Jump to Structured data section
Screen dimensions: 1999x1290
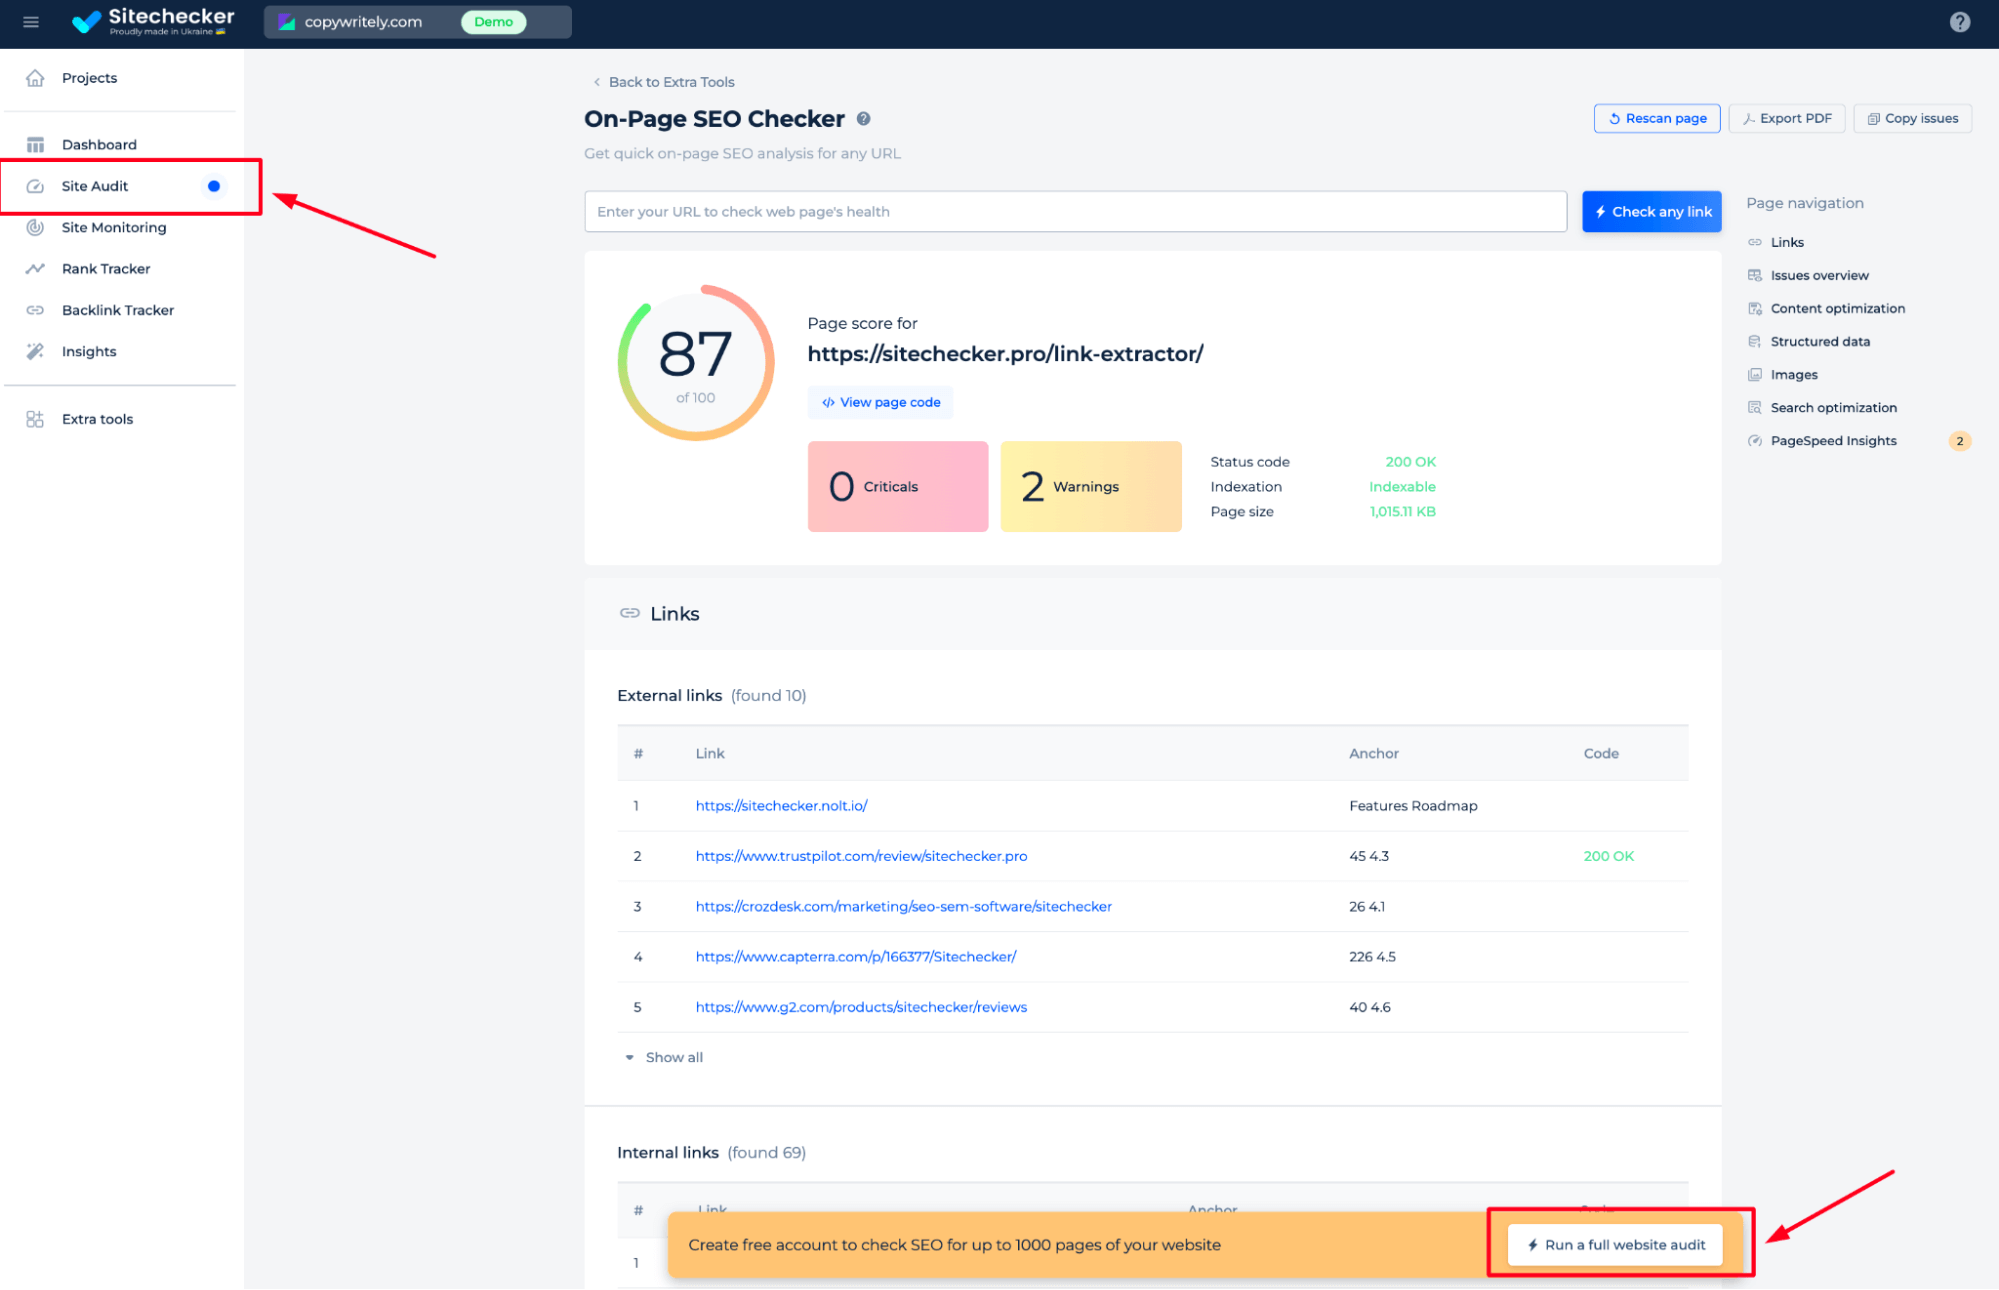[1820, 341]
